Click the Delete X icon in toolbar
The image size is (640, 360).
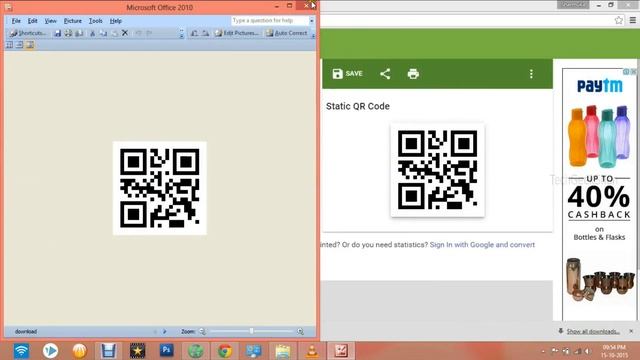click(x=125, y=33)
